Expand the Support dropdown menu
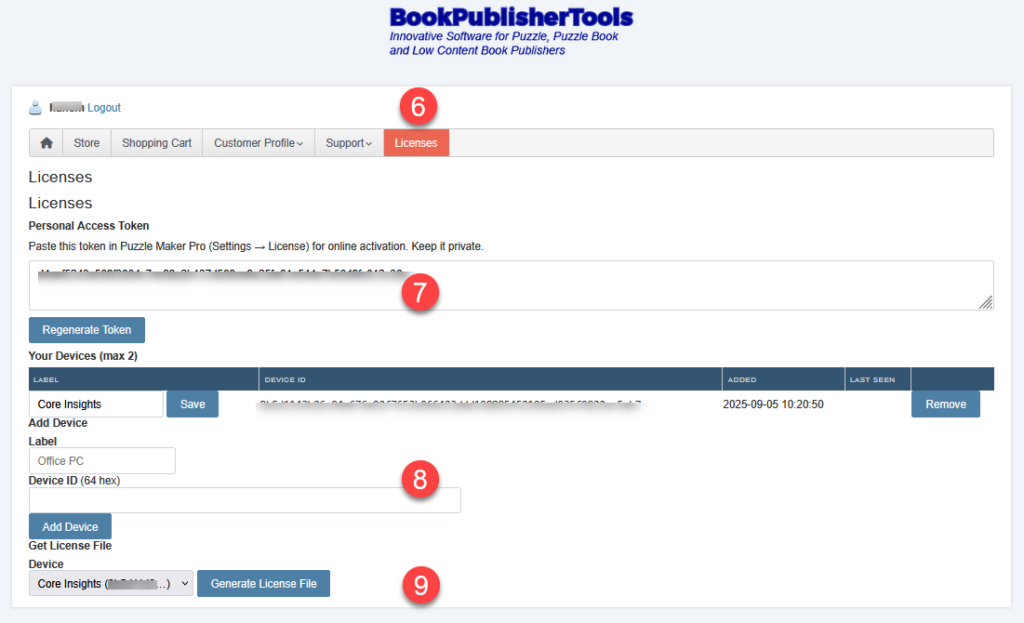Image resolution: width=1024 pixels, height=623 pixels. [x=348, y=143]
